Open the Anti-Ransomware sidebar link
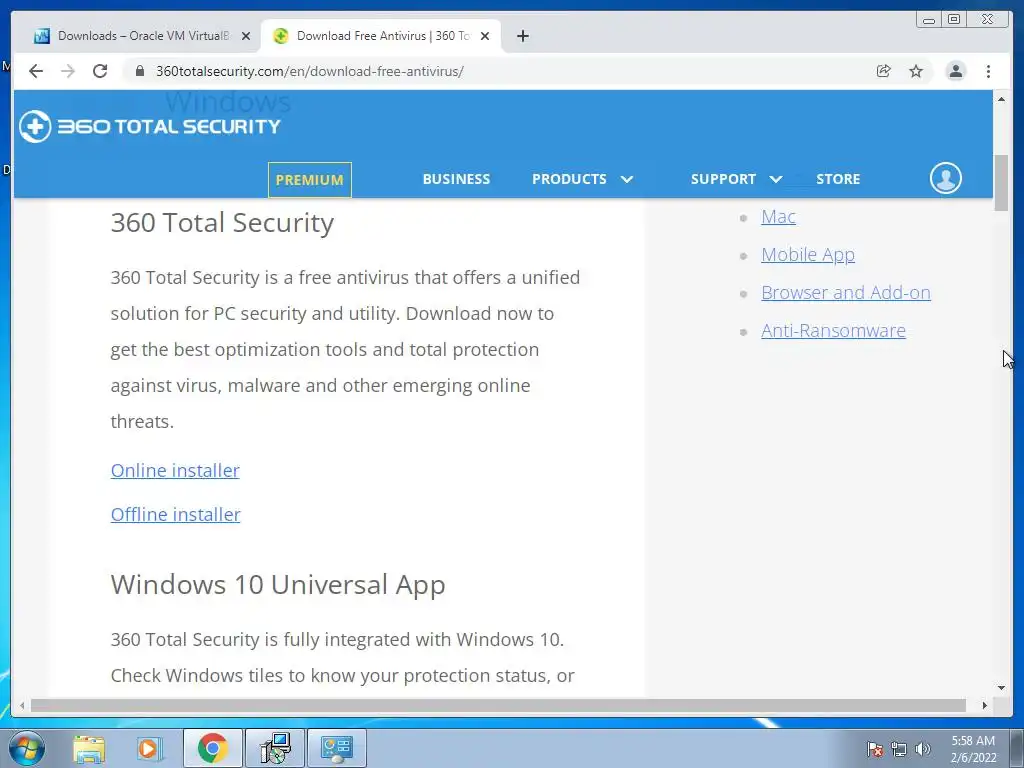 tap(833, 330)
